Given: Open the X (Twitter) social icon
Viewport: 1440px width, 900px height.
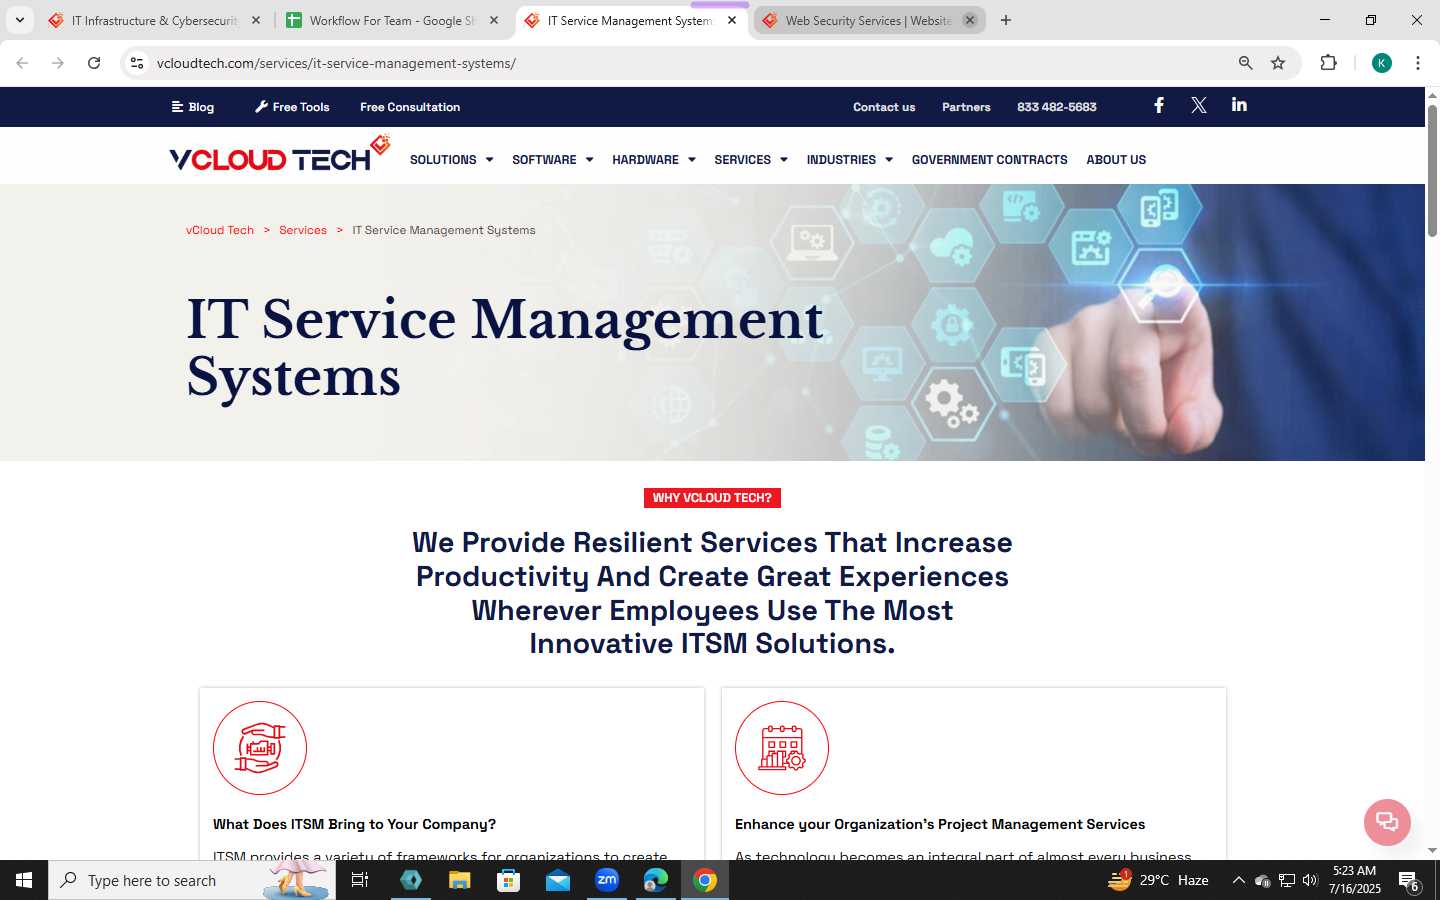Looking at the screenshot, I should click(1199, 105).
